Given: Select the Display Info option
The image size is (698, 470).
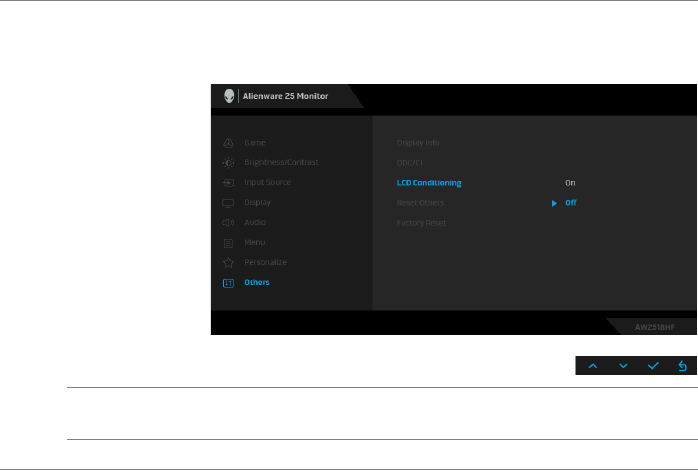Looking at the screenshot, I should 418,143.
